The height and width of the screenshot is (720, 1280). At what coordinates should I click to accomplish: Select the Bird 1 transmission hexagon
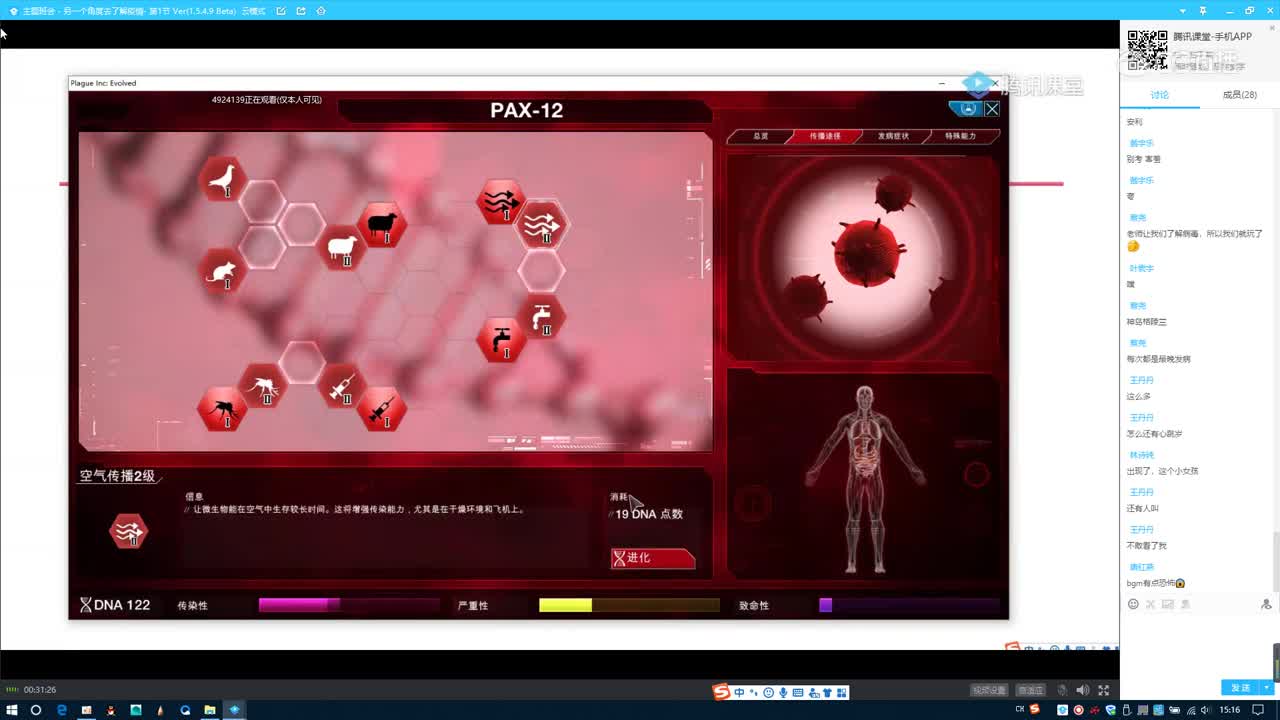coord(222,180)
